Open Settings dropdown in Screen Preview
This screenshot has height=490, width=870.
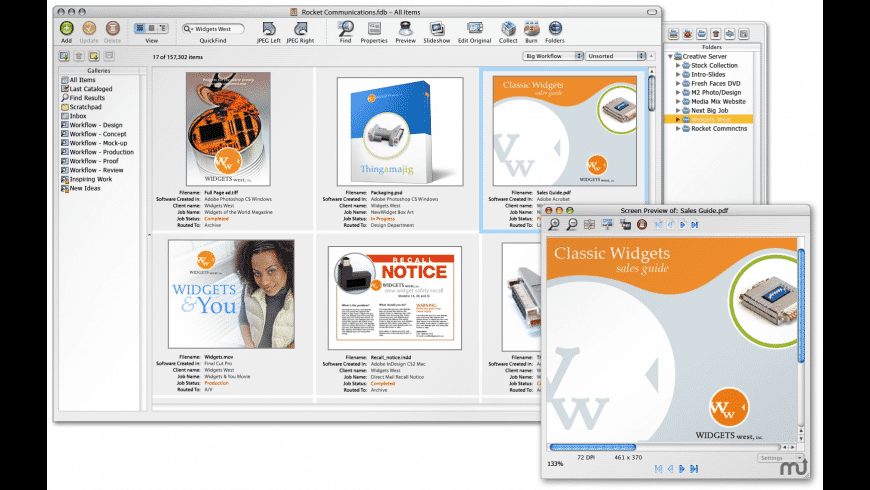(x=780, y=458)
